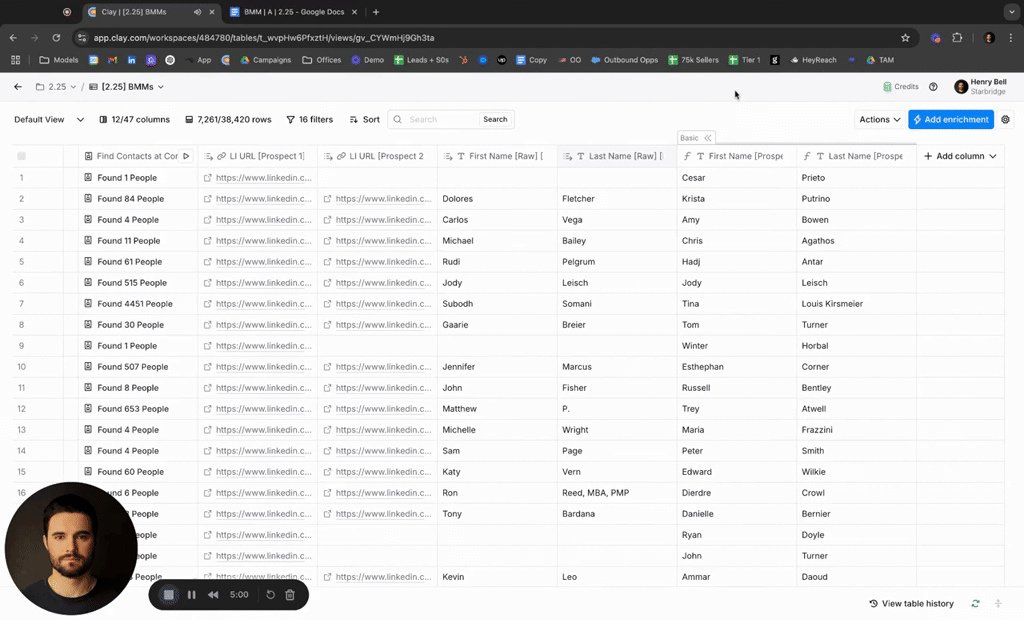
Task: Switch to the BMM Google Docs tab
Action: (292, 12)
